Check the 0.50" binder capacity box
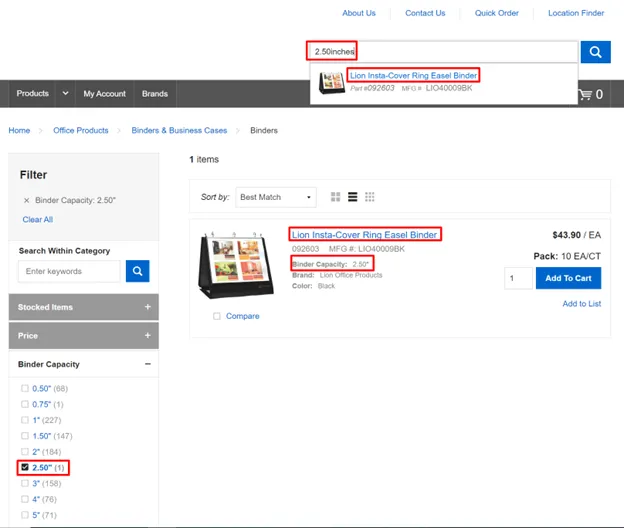 click(x=25, y=388)
